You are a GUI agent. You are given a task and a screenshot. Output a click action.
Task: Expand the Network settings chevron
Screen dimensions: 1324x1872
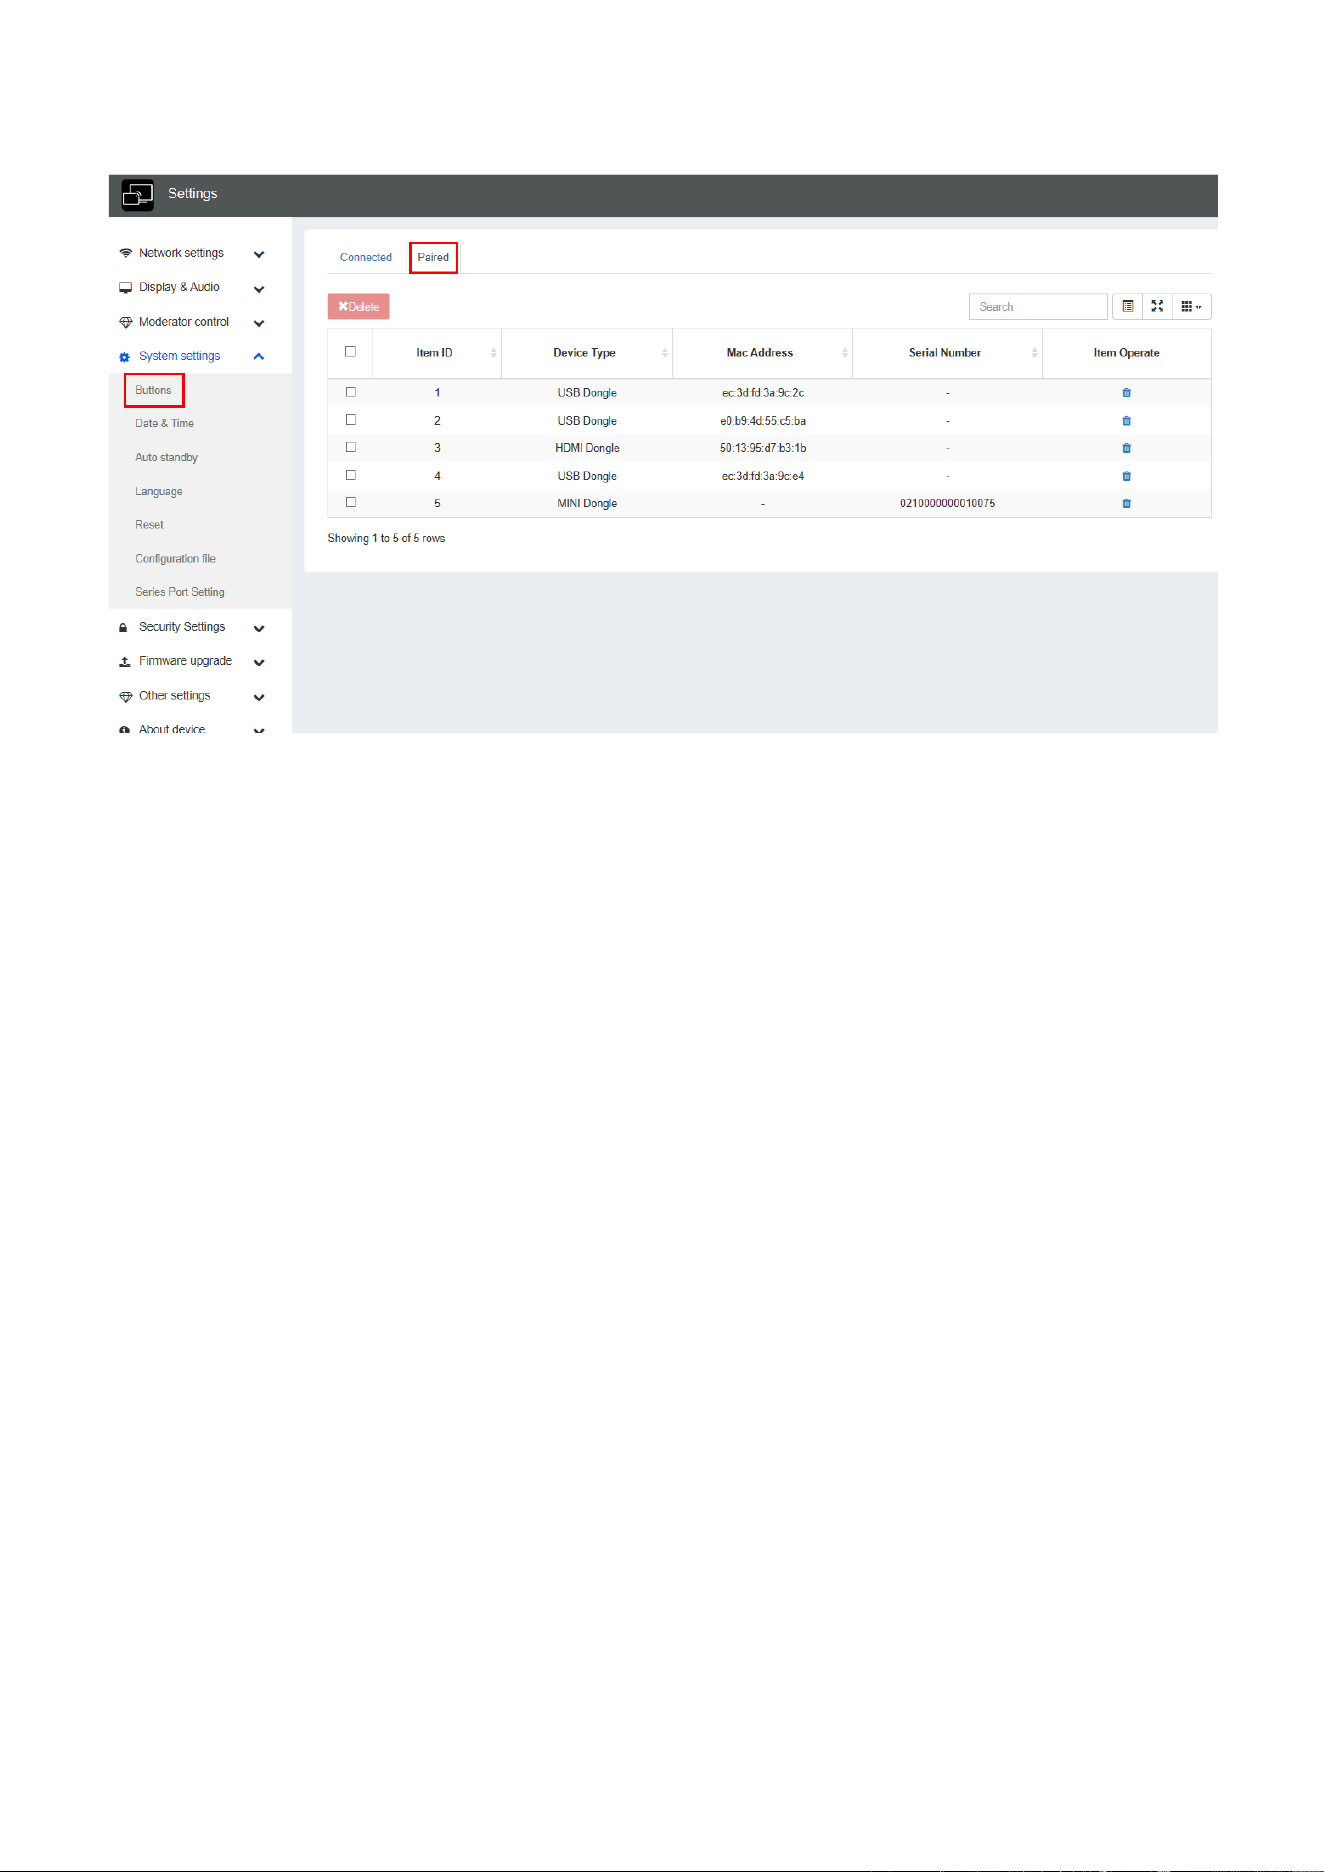tap(259, 254)
